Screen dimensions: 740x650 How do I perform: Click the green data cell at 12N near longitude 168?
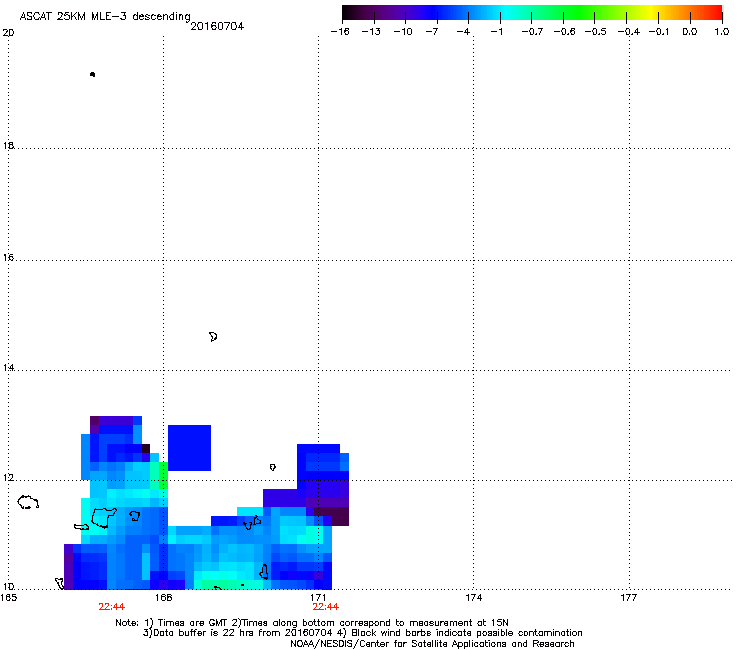pos(163,475)
